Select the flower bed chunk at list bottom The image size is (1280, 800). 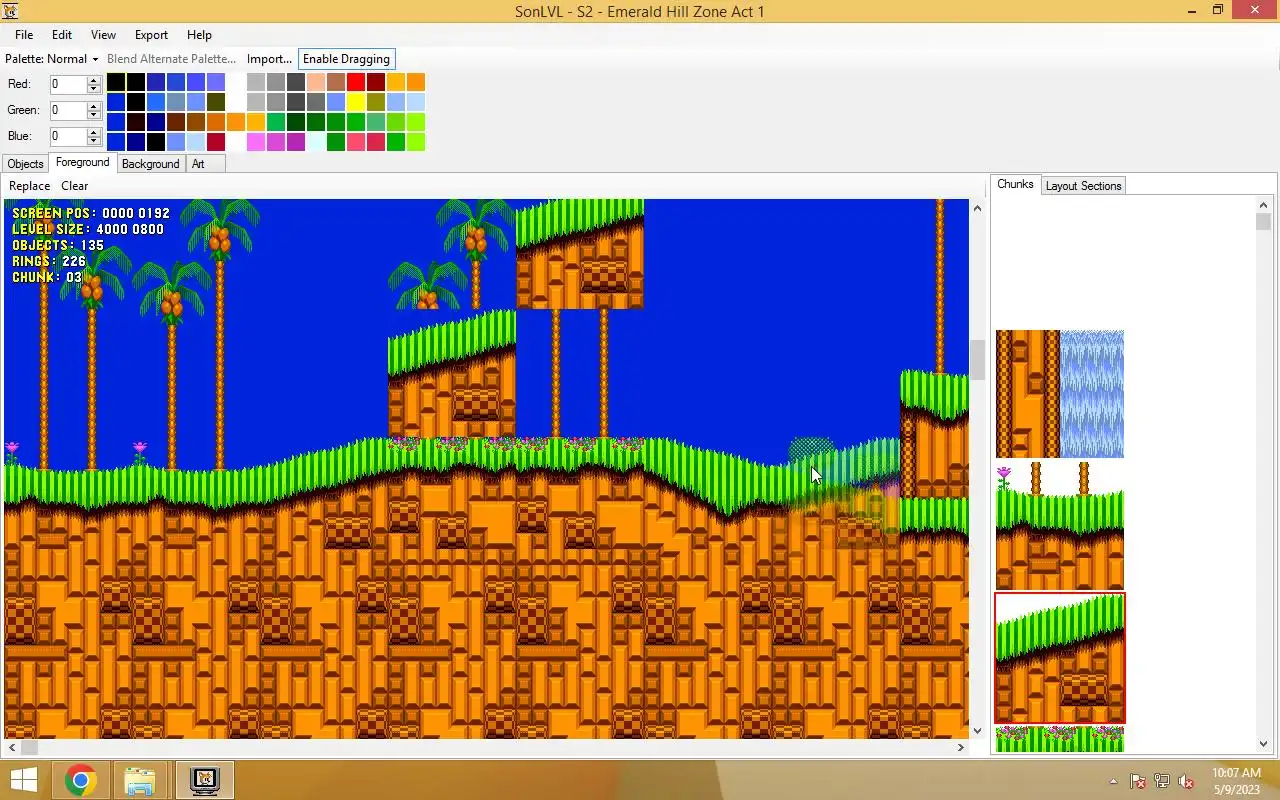pos(1060,739)
